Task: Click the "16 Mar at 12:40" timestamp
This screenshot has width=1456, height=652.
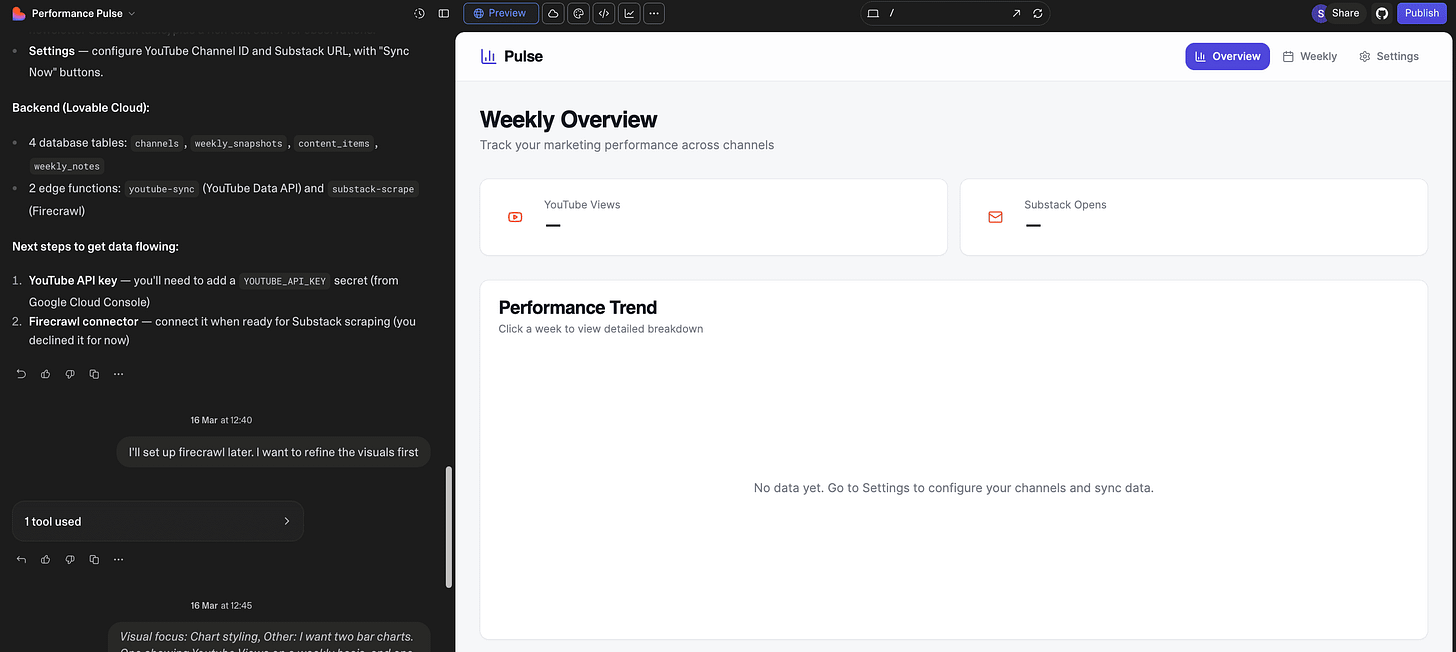Action: [x=221, y=420]
